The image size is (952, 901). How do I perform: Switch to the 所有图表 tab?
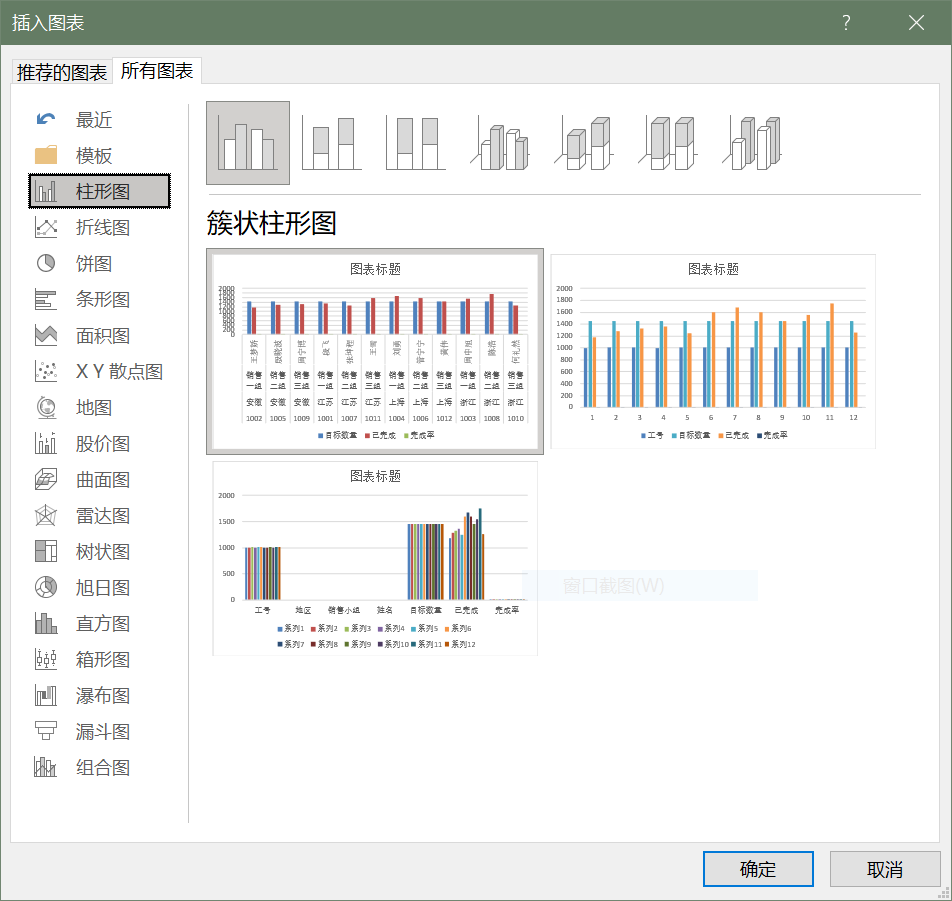point(157,71)
